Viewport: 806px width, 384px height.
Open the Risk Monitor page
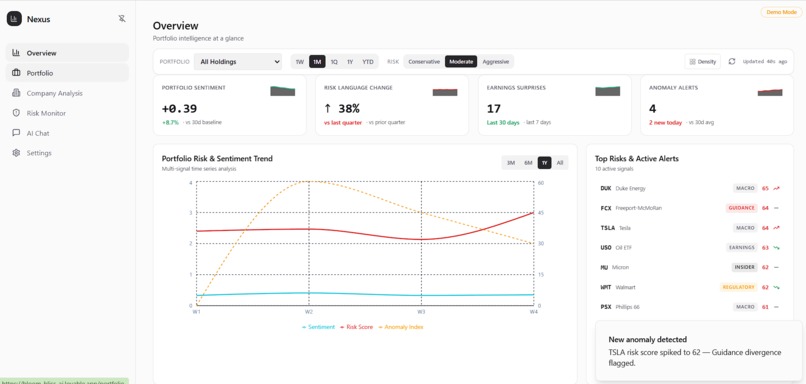[x=67, y=113]
